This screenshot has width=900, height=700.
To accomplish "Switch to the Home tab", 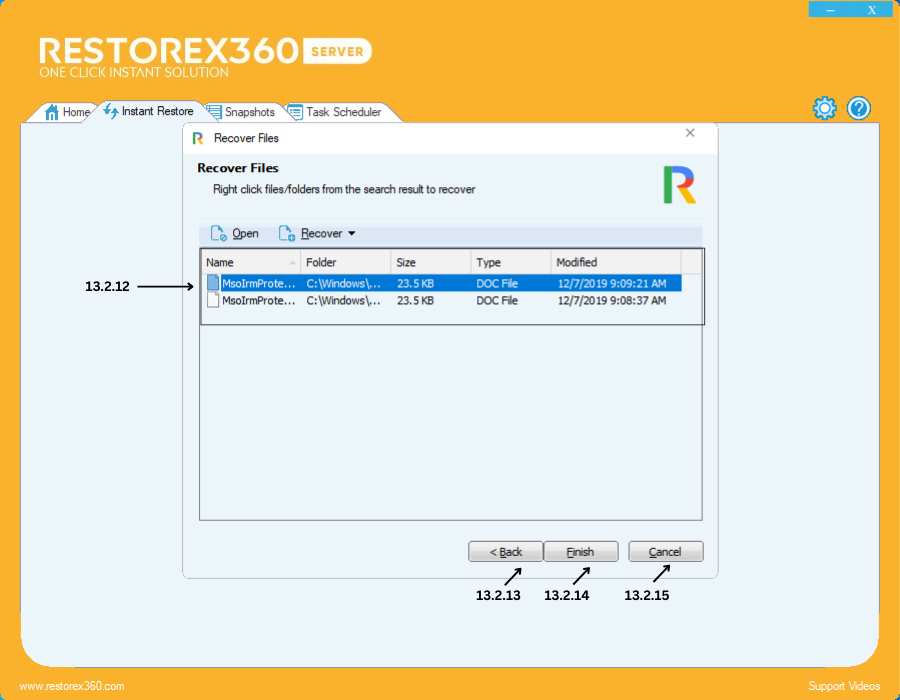I will (67, 112).
